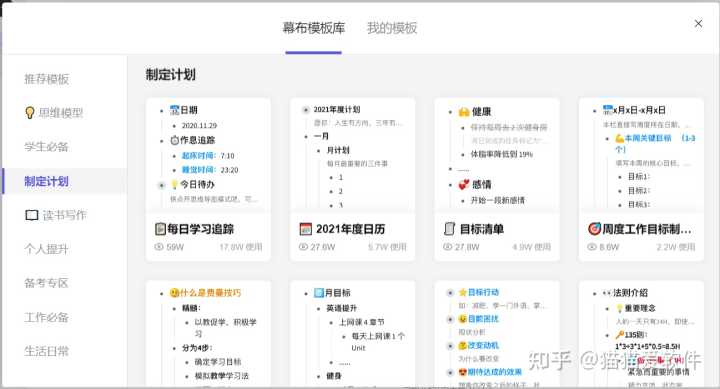The height and width of the screenshot is (389, 720).
Task: Click the eye icon next to 27.6W
Action: tap(303, 247)
